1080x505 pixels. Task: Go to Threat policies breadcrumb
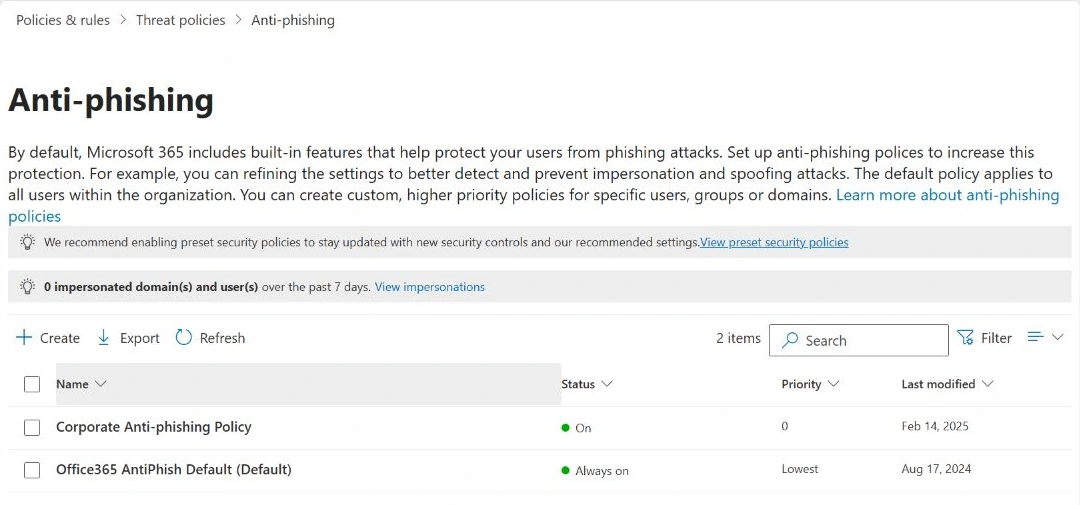[x=180, y=20]
